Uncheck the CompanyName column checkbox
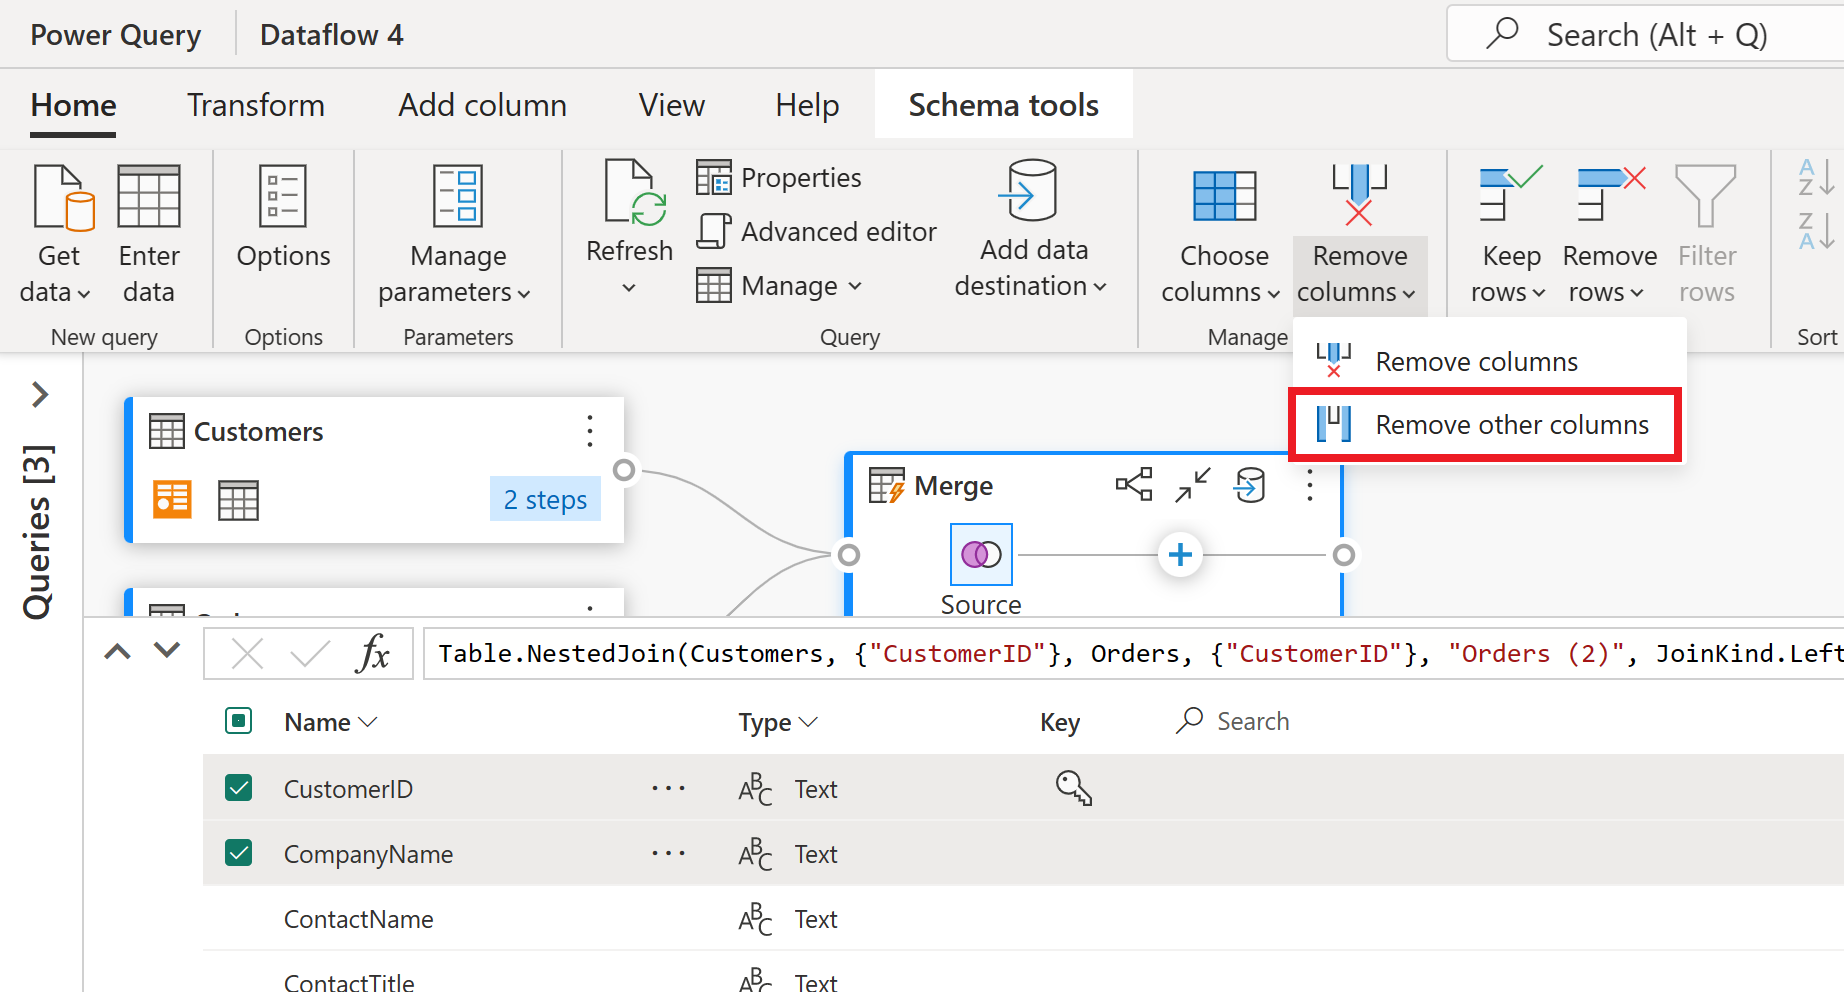 point(239,853)
